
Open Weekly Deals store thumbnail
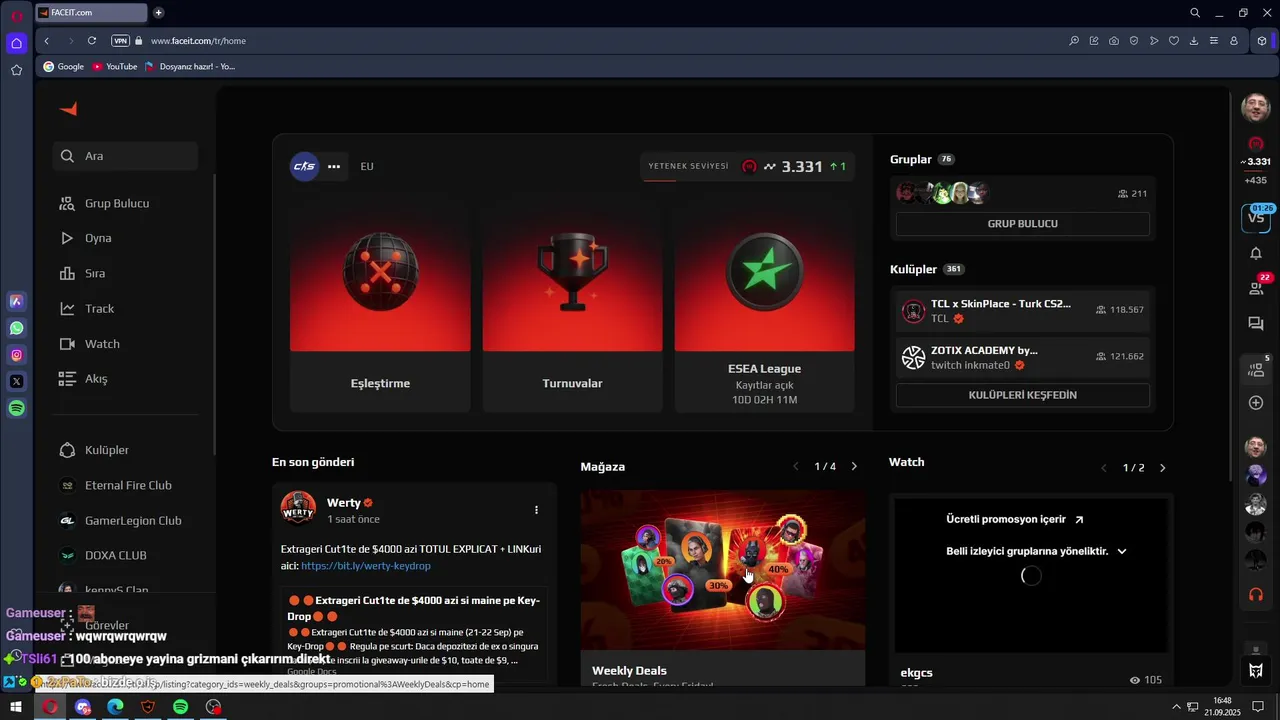click(723, 570)
